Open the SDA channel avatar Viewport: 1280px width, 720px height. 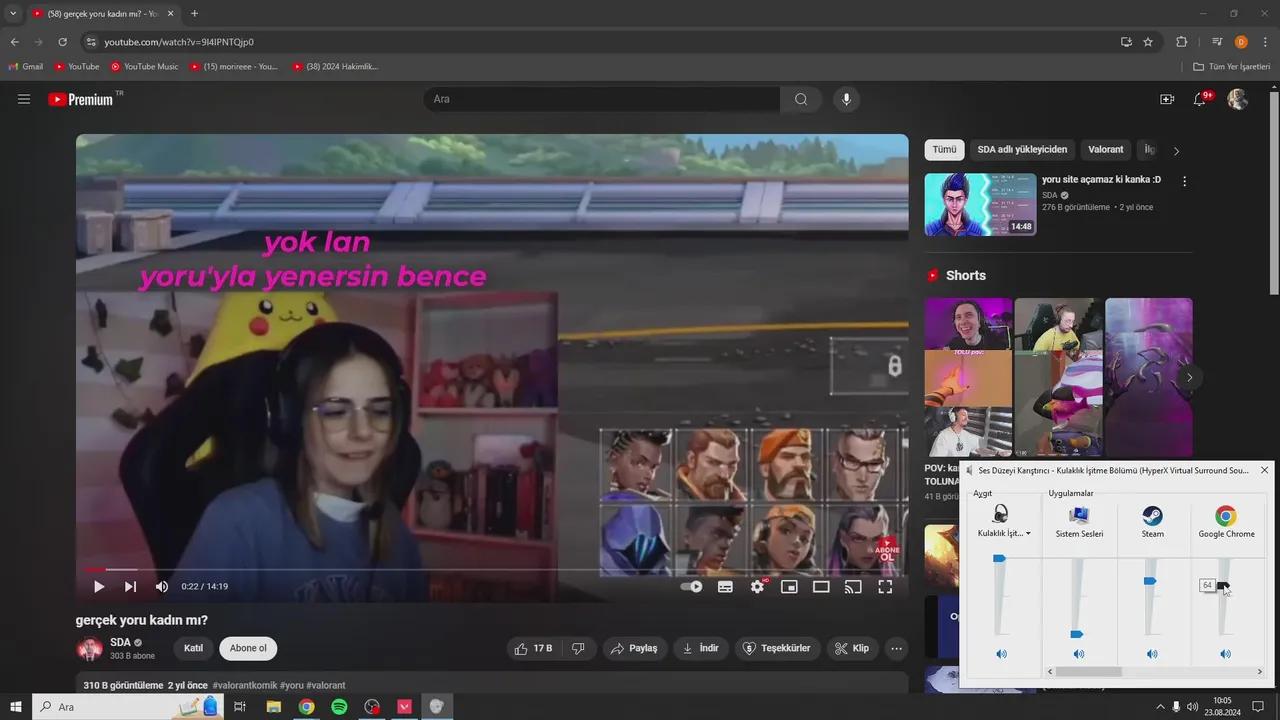[x=90, y=648]
